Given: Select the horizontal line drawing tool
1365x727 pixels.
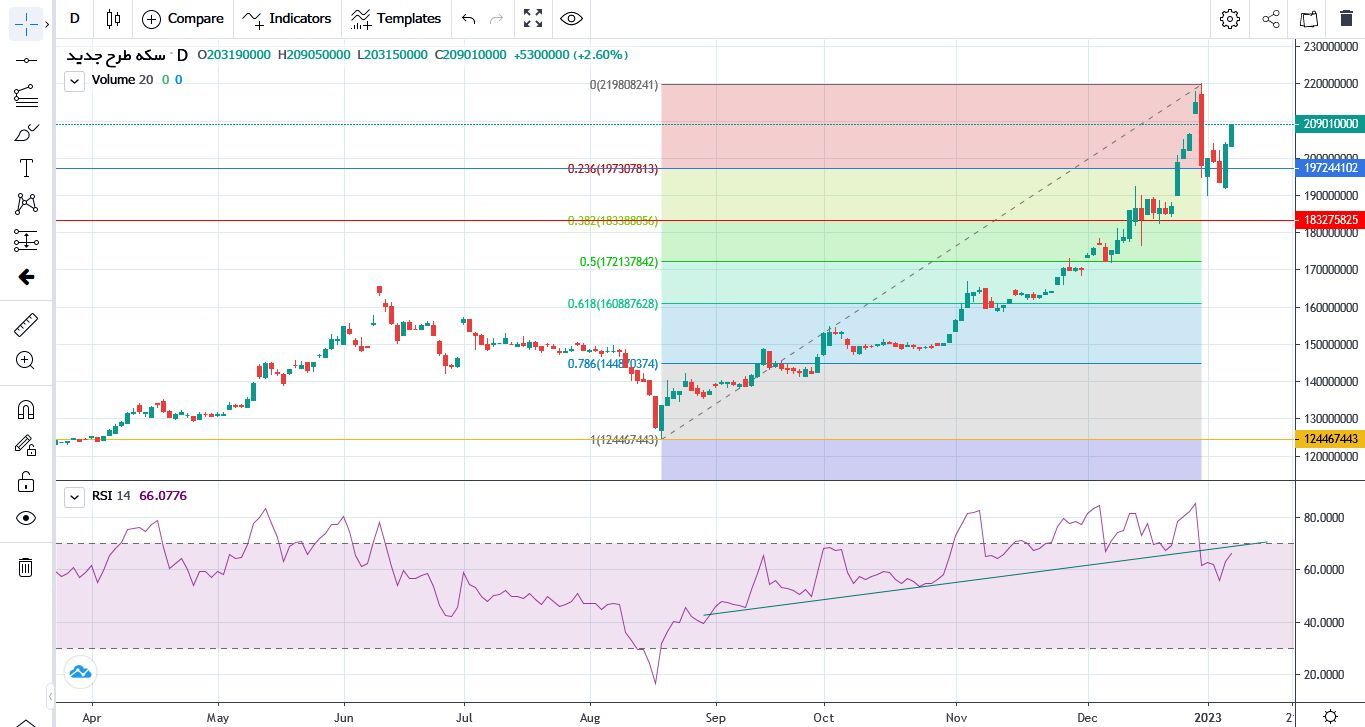Looking at the screenshot, I should [25, 60].
